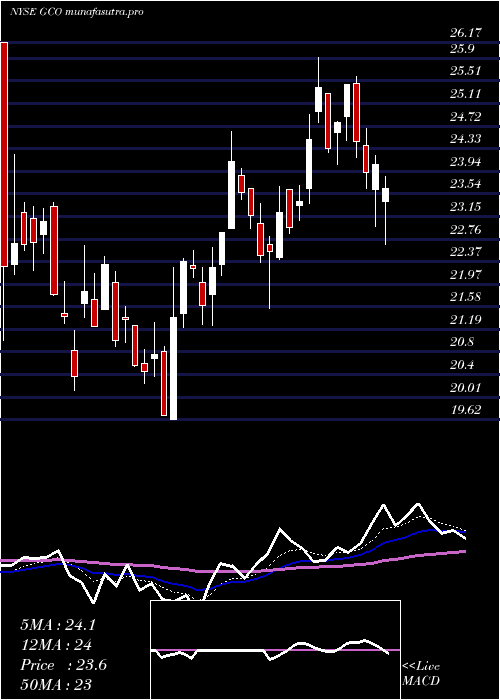Select the 22.76 price axis label
500x700 pixels.
tap(466, 230)
